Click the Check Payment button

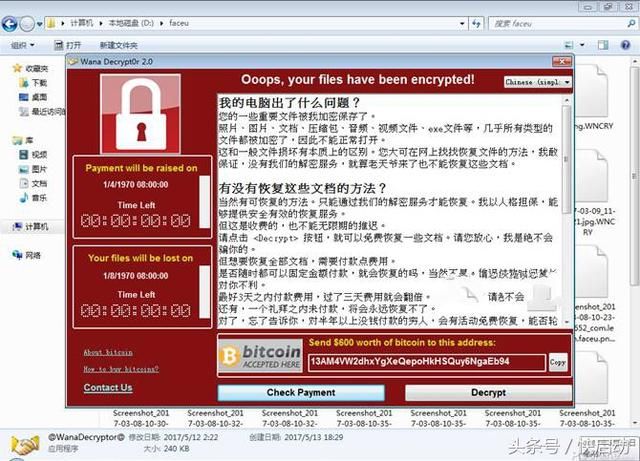(301, 393)
